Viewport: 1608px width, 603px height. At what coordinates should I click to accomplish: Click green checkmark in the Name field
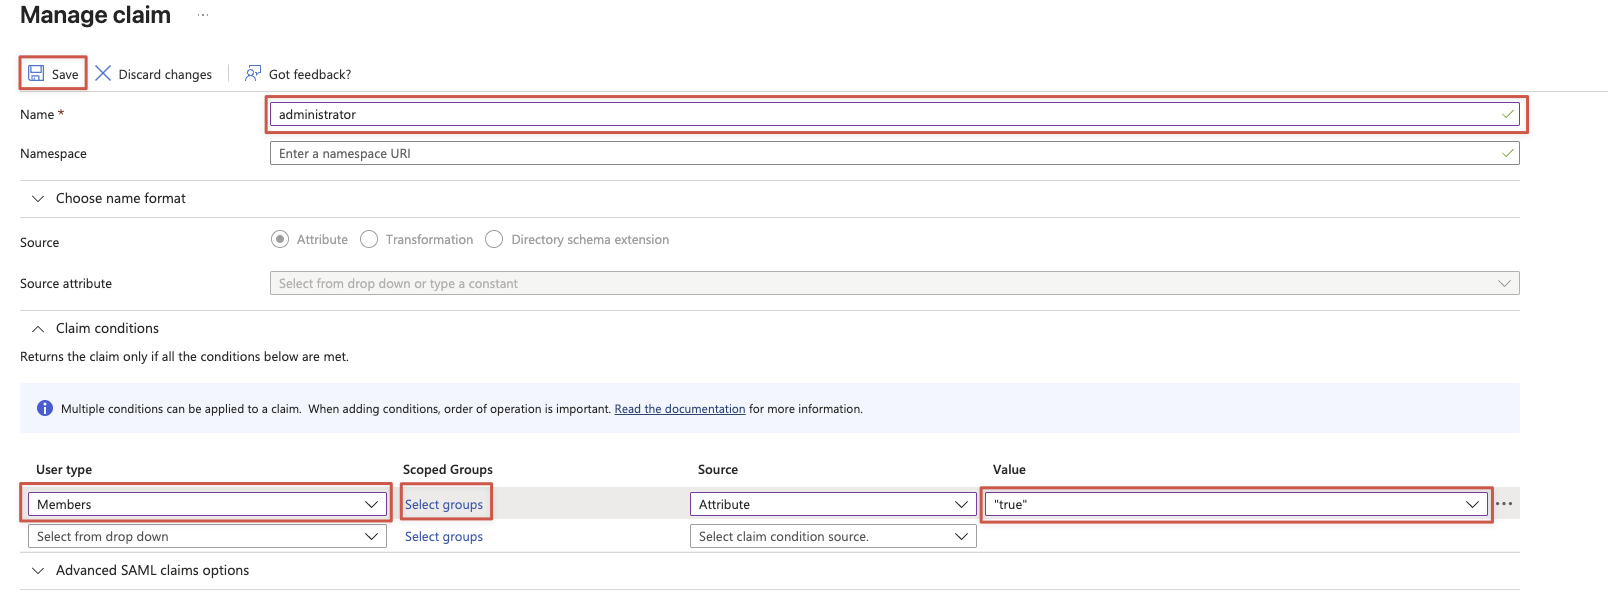coord(1507,114)
